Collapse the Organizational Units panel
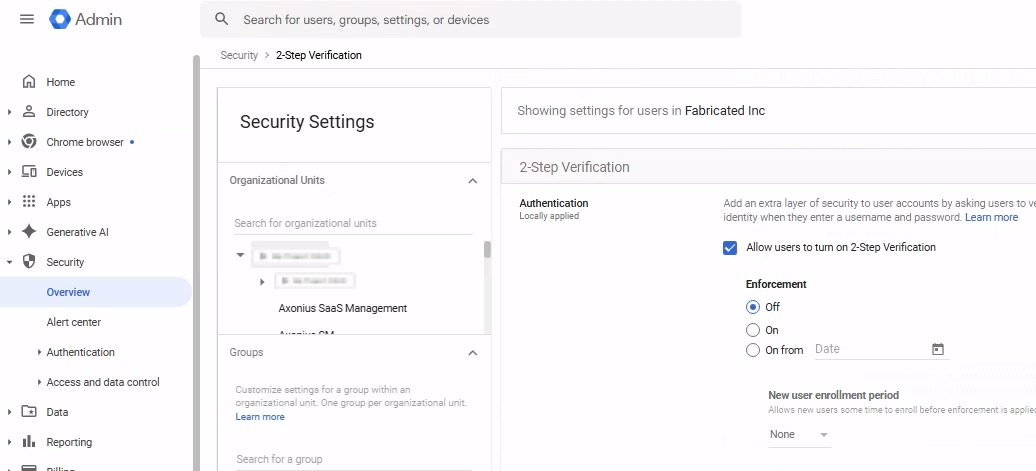1036x471 pixels. click(472, 181)
